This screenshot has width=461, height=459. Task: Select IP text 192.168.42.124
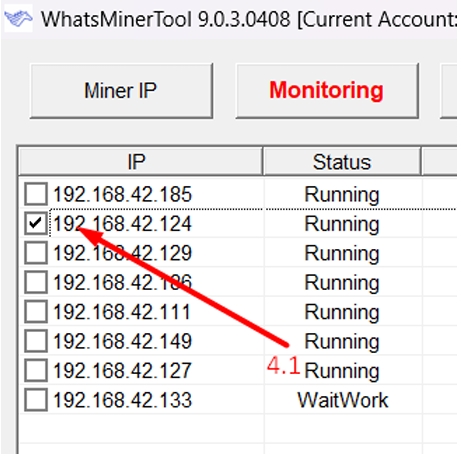coord(123,224)
